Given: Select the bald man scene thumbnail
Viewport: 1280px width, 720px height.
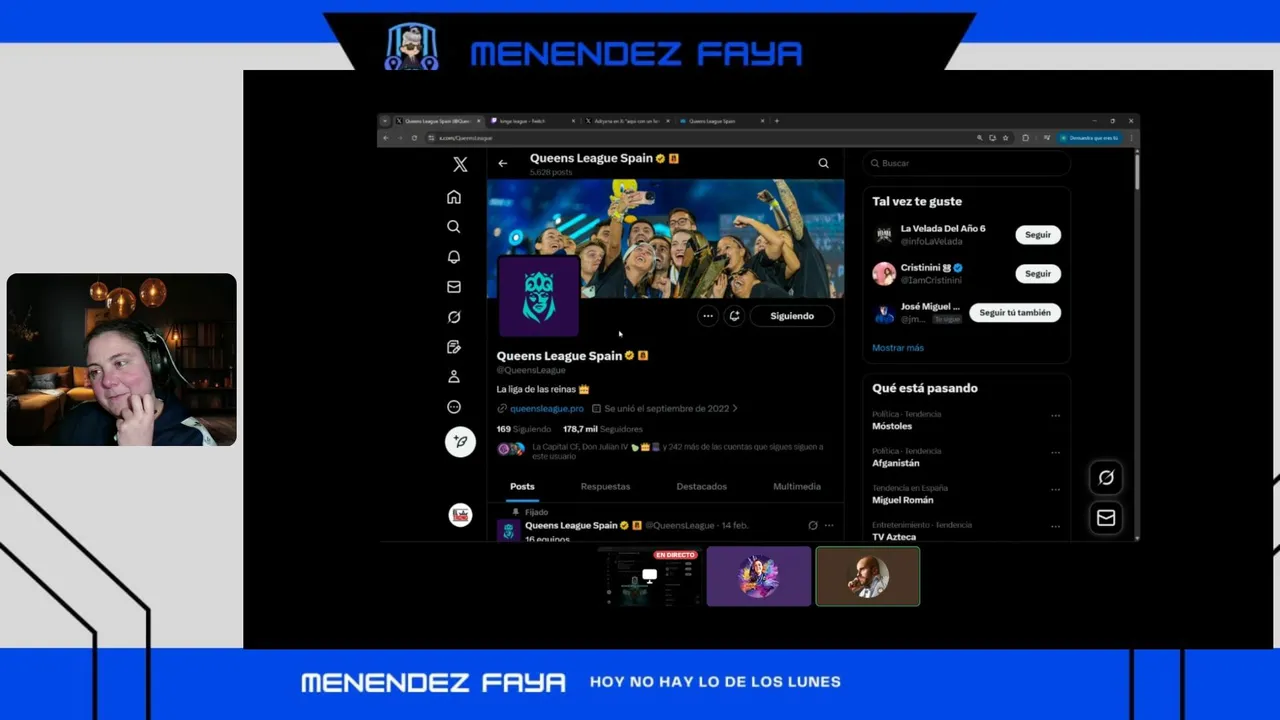Looking at the screenshot, I should (x=868, y=576).
